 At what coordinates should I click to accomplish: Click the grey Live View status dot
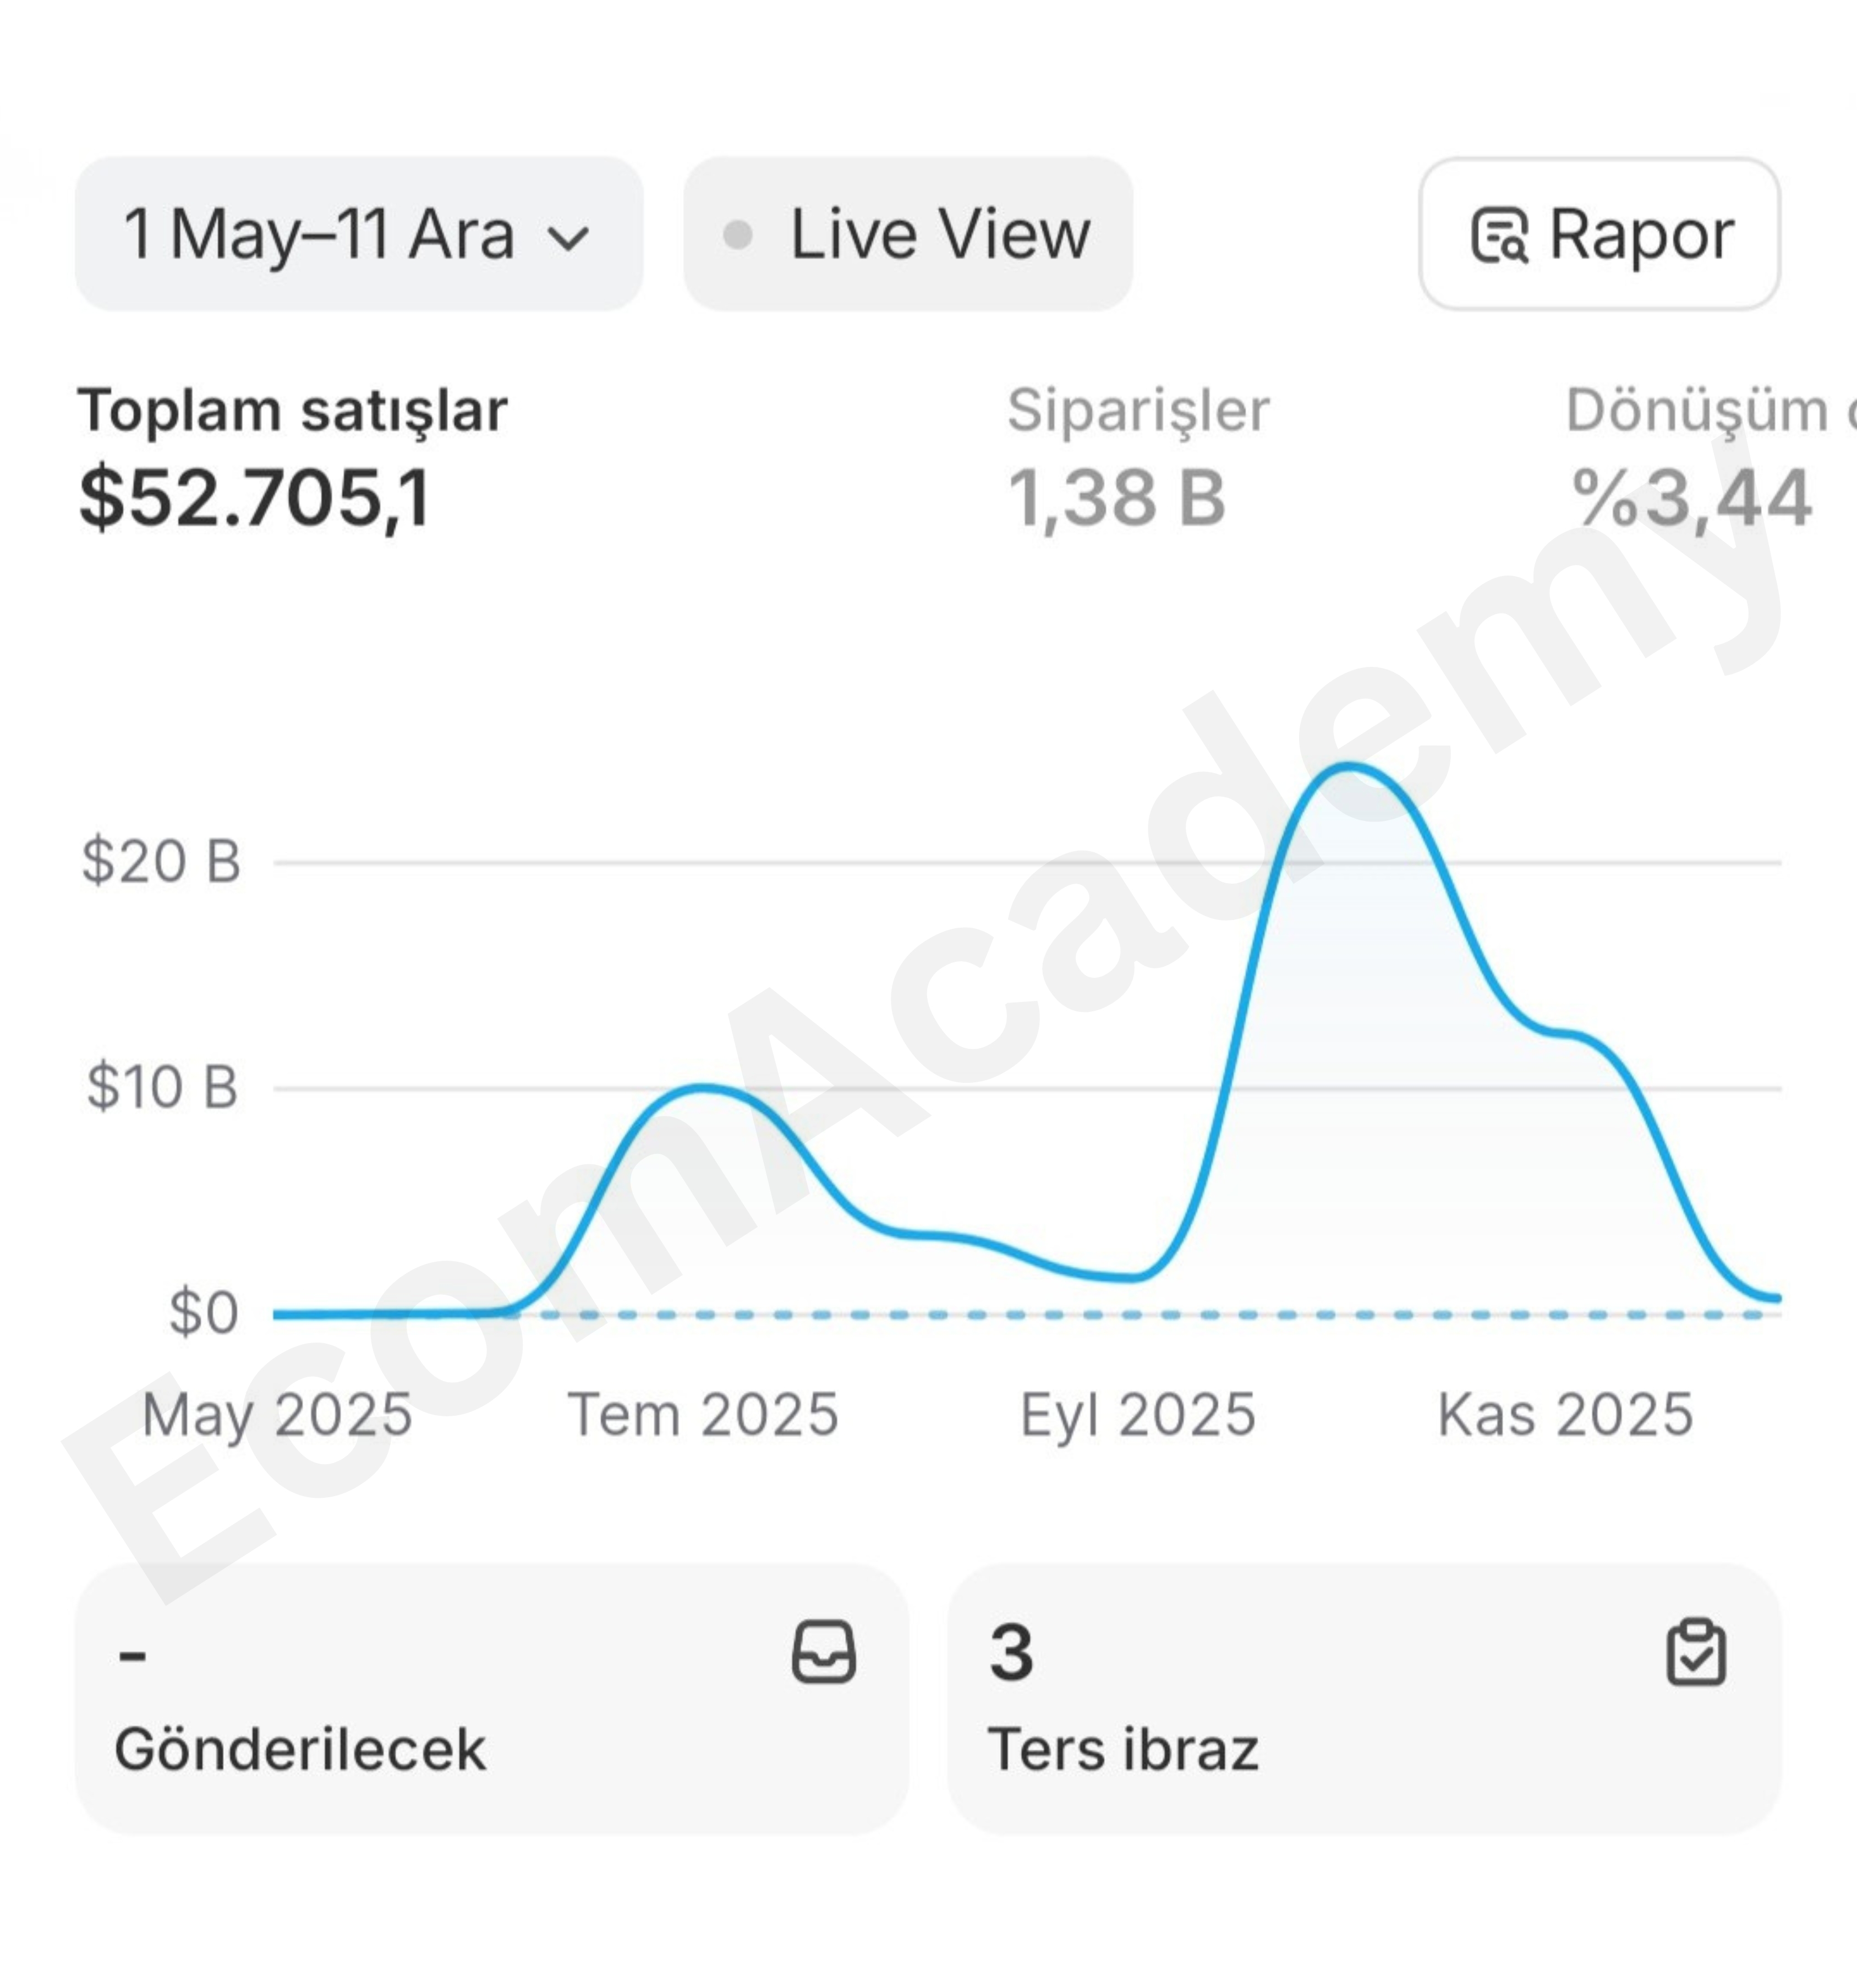pos(738,236)
